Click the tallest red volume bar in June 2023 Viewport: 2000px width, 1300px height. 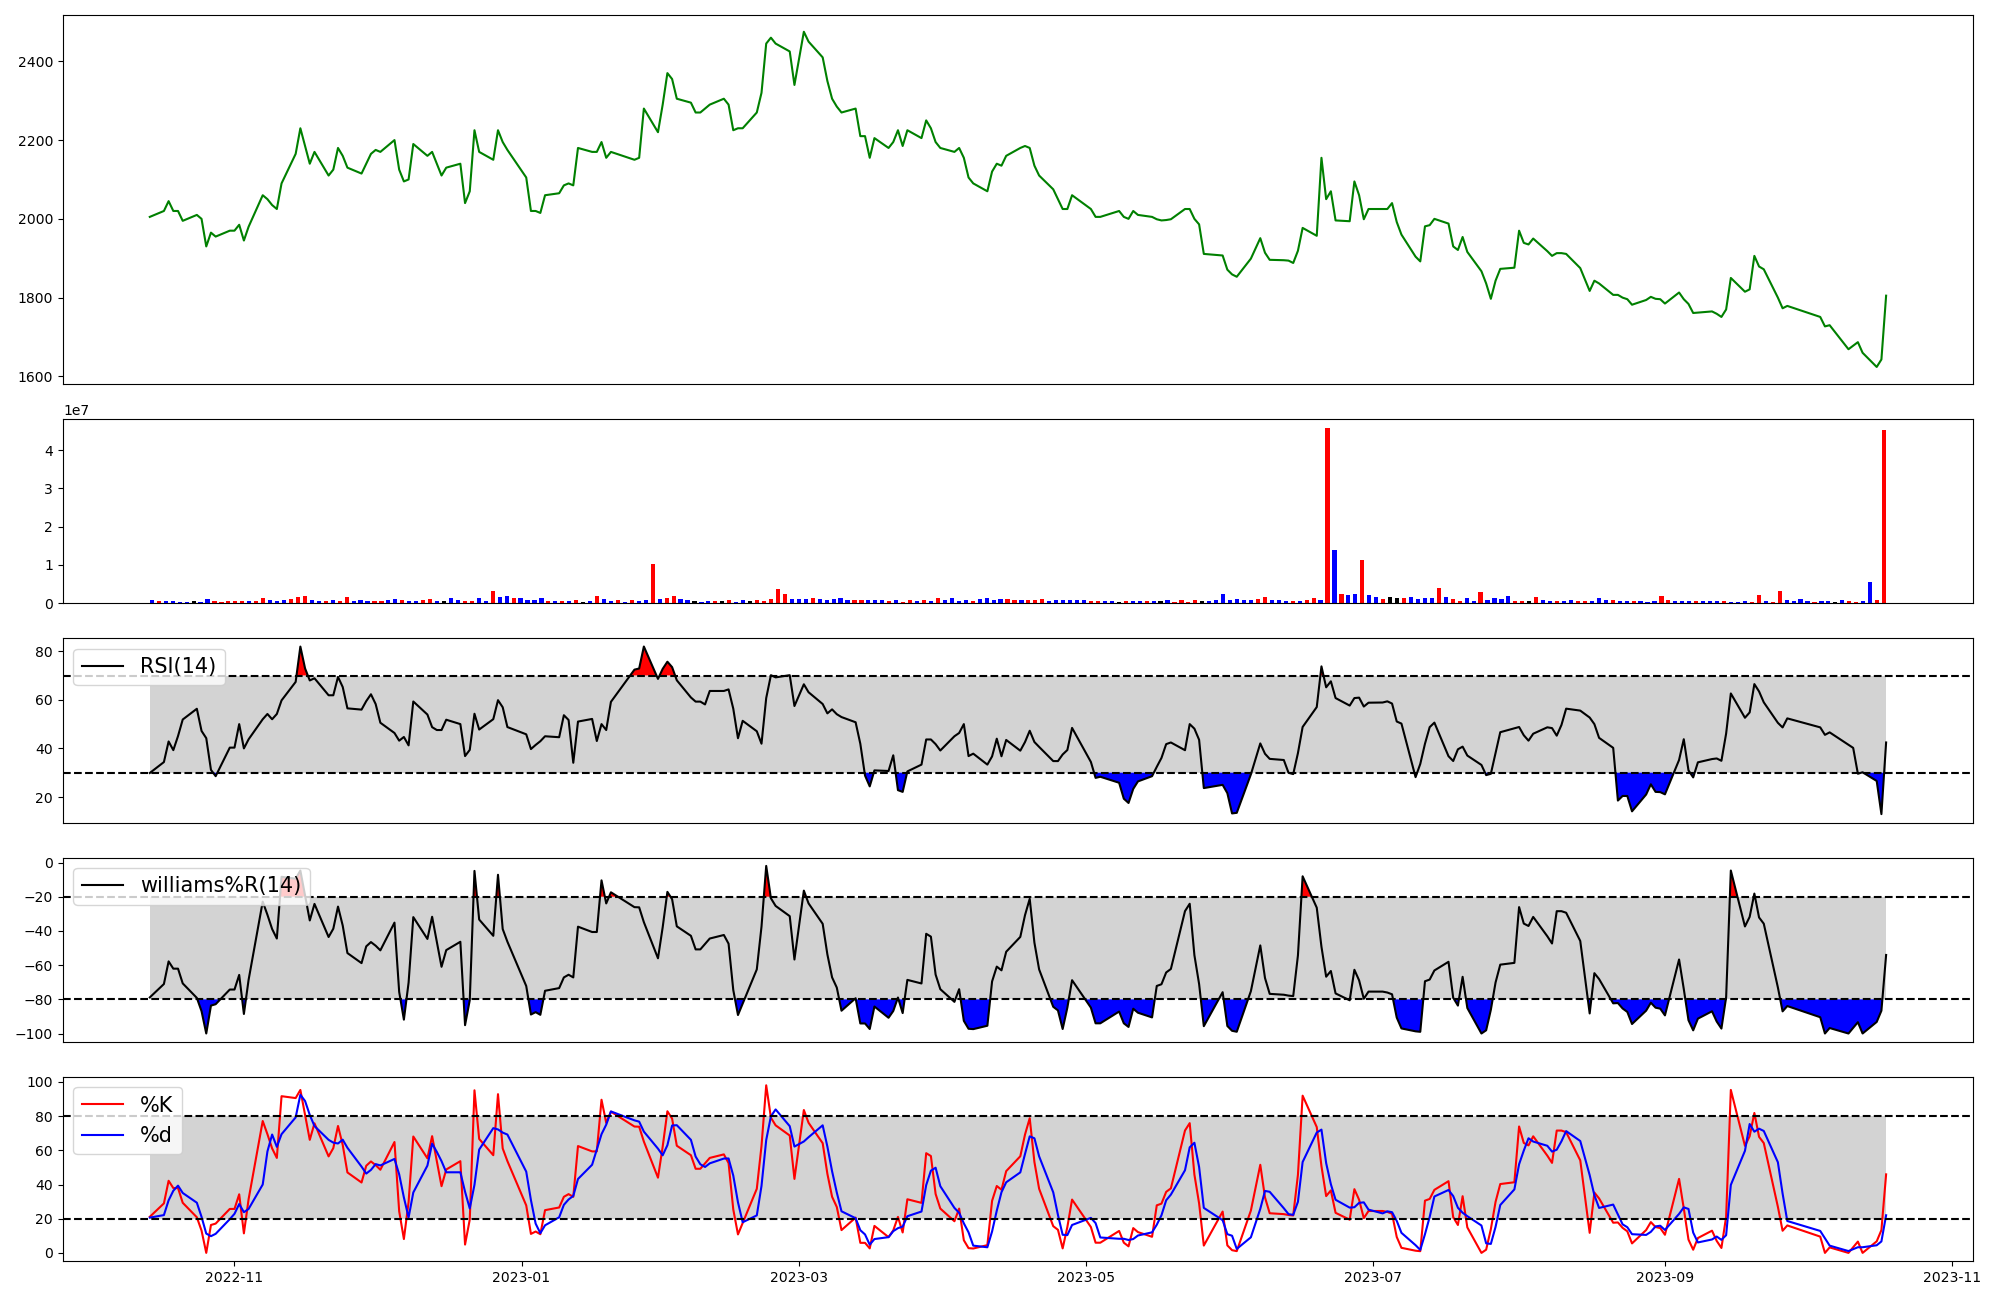click(x=1327, y=515)
